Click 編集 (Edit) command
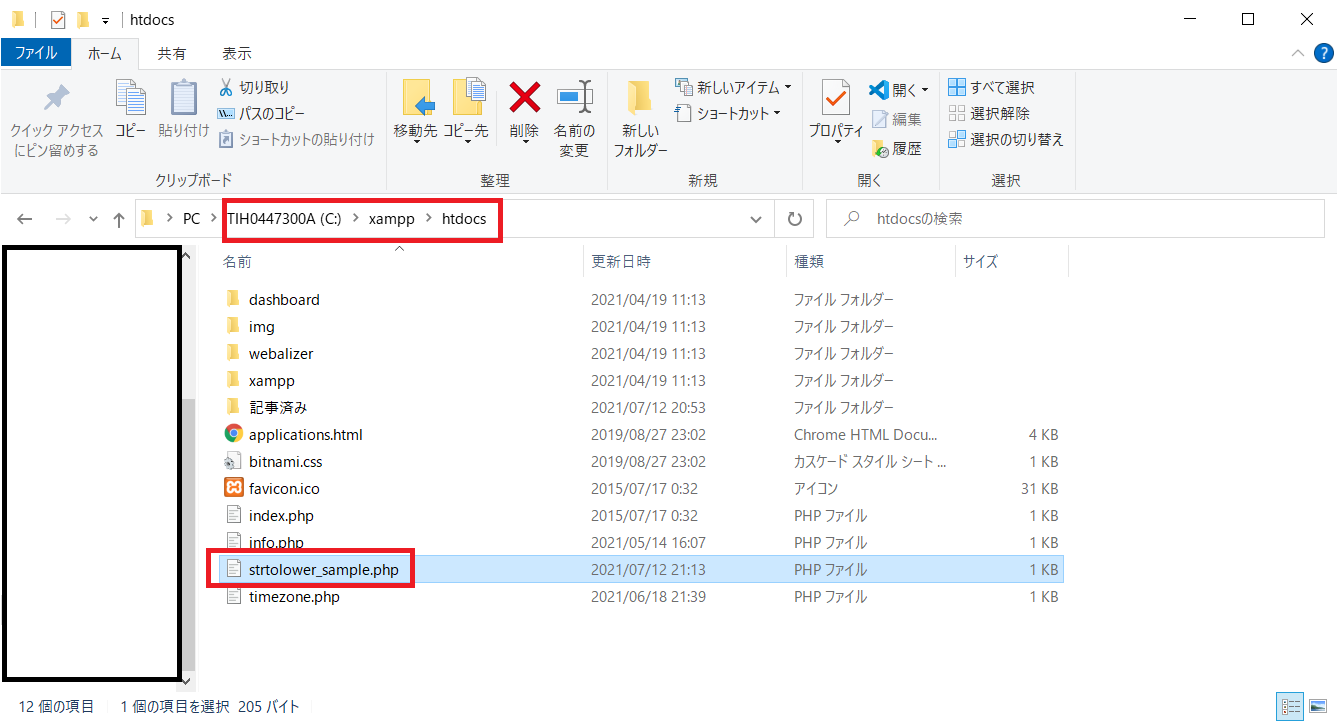 click(x=897, y=119)
